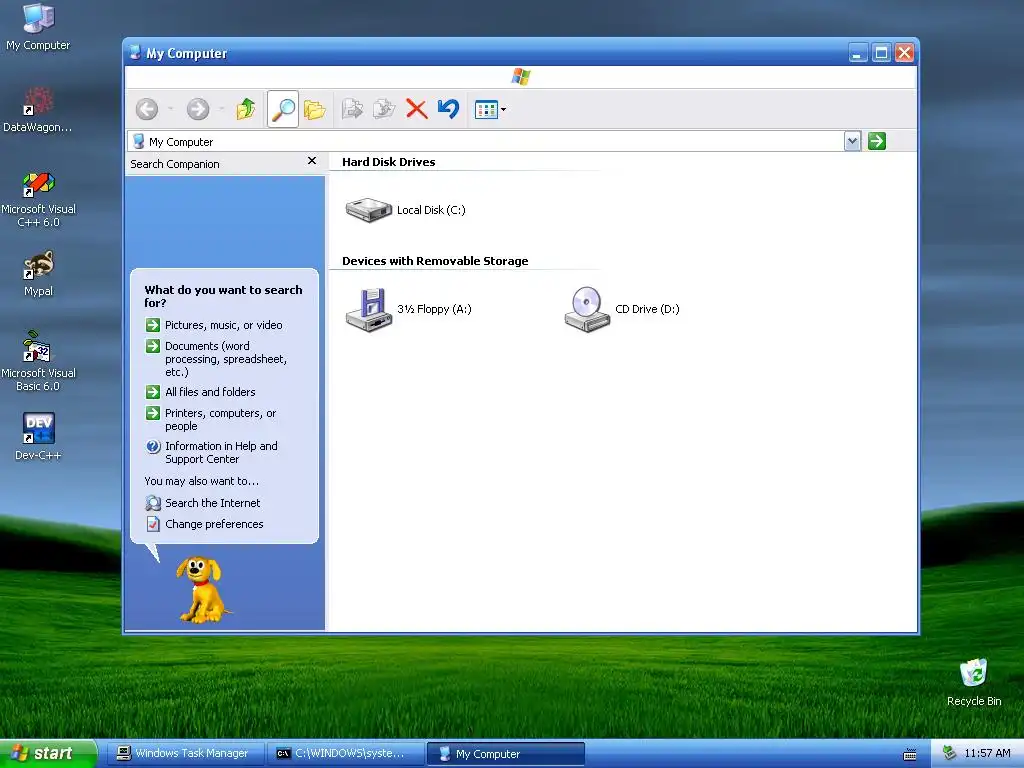1024x768 pixels.
Task: Switch to Windows Task Manager taskbar button
Action: pos(185,754)
